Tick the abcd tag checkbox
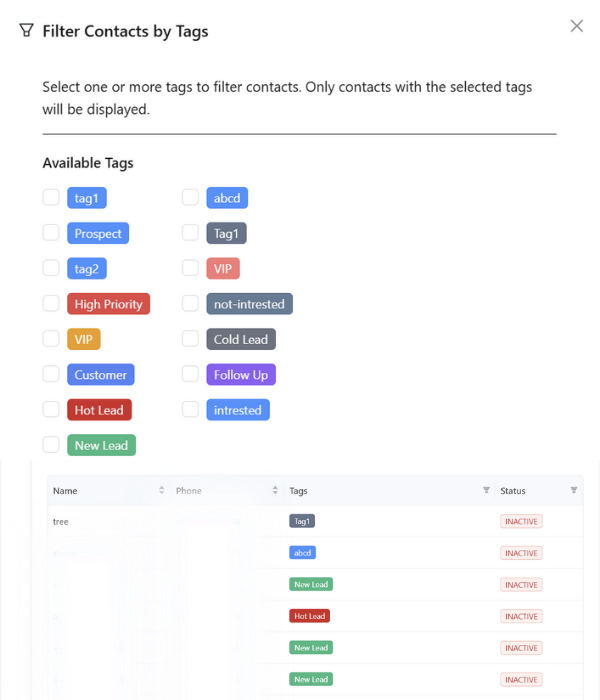 coord(190,198)
